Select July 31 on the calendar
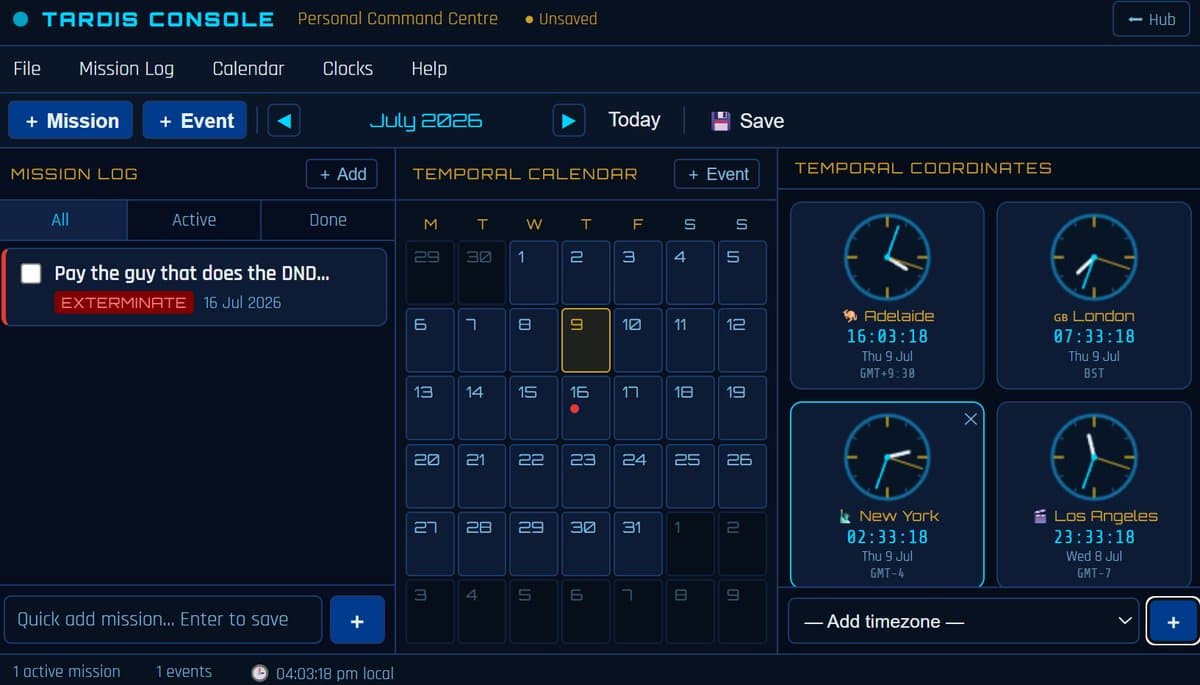 (638, 544)
